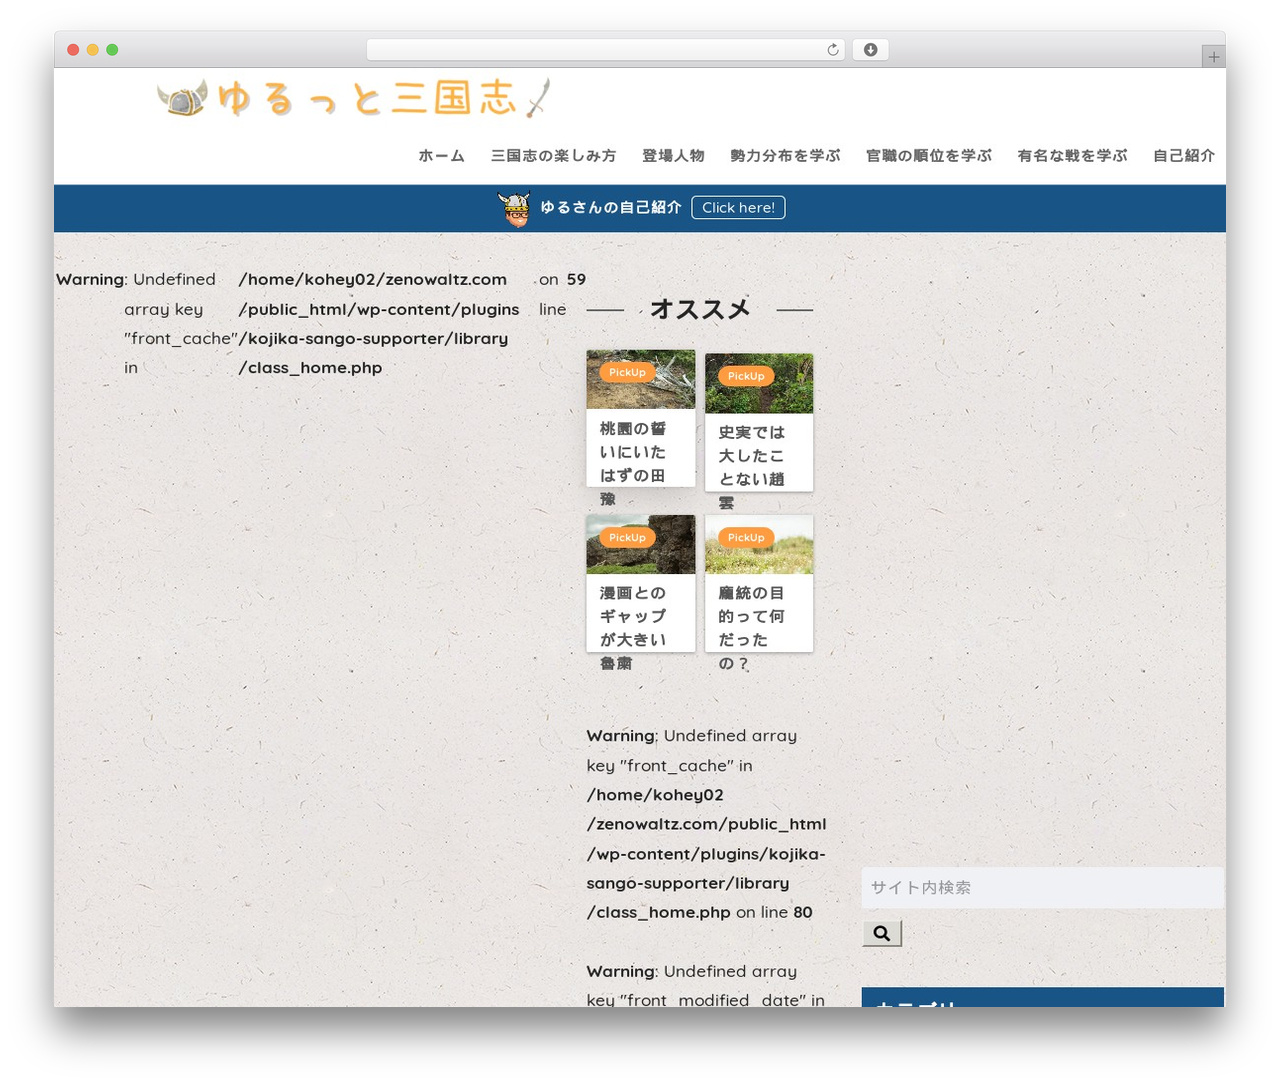Click the 'front_modified_date' warning text
Screen dimensions: 1280x1084
706,985
